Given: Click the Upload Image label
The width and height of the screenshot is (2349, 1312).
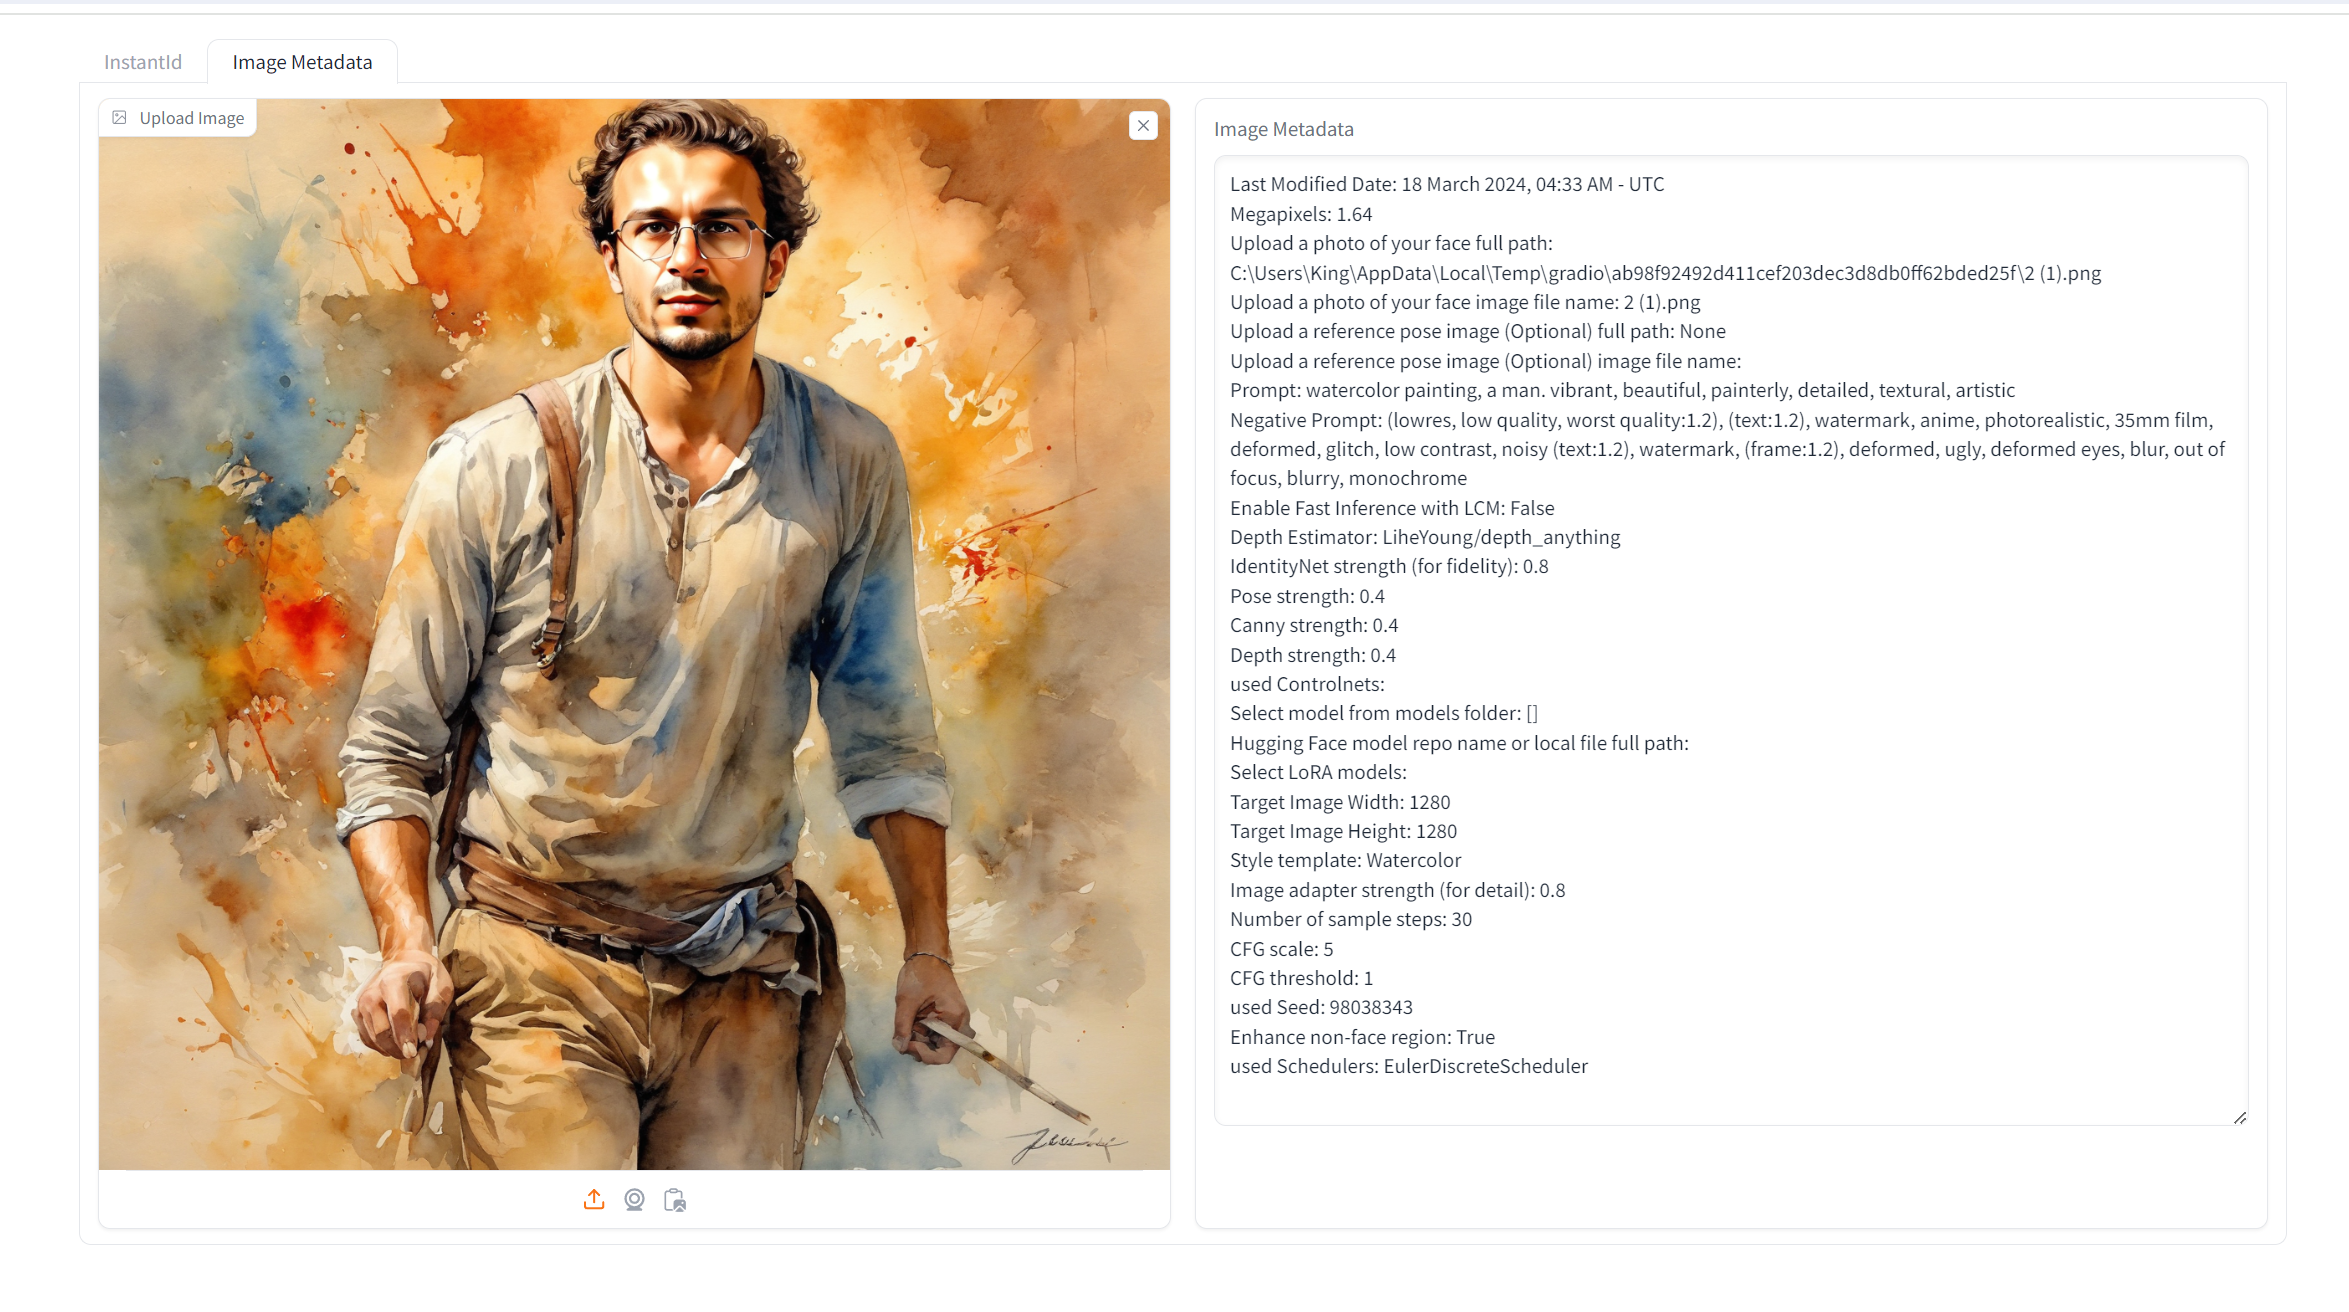Looking at the screenshot, I should point(191,117).
